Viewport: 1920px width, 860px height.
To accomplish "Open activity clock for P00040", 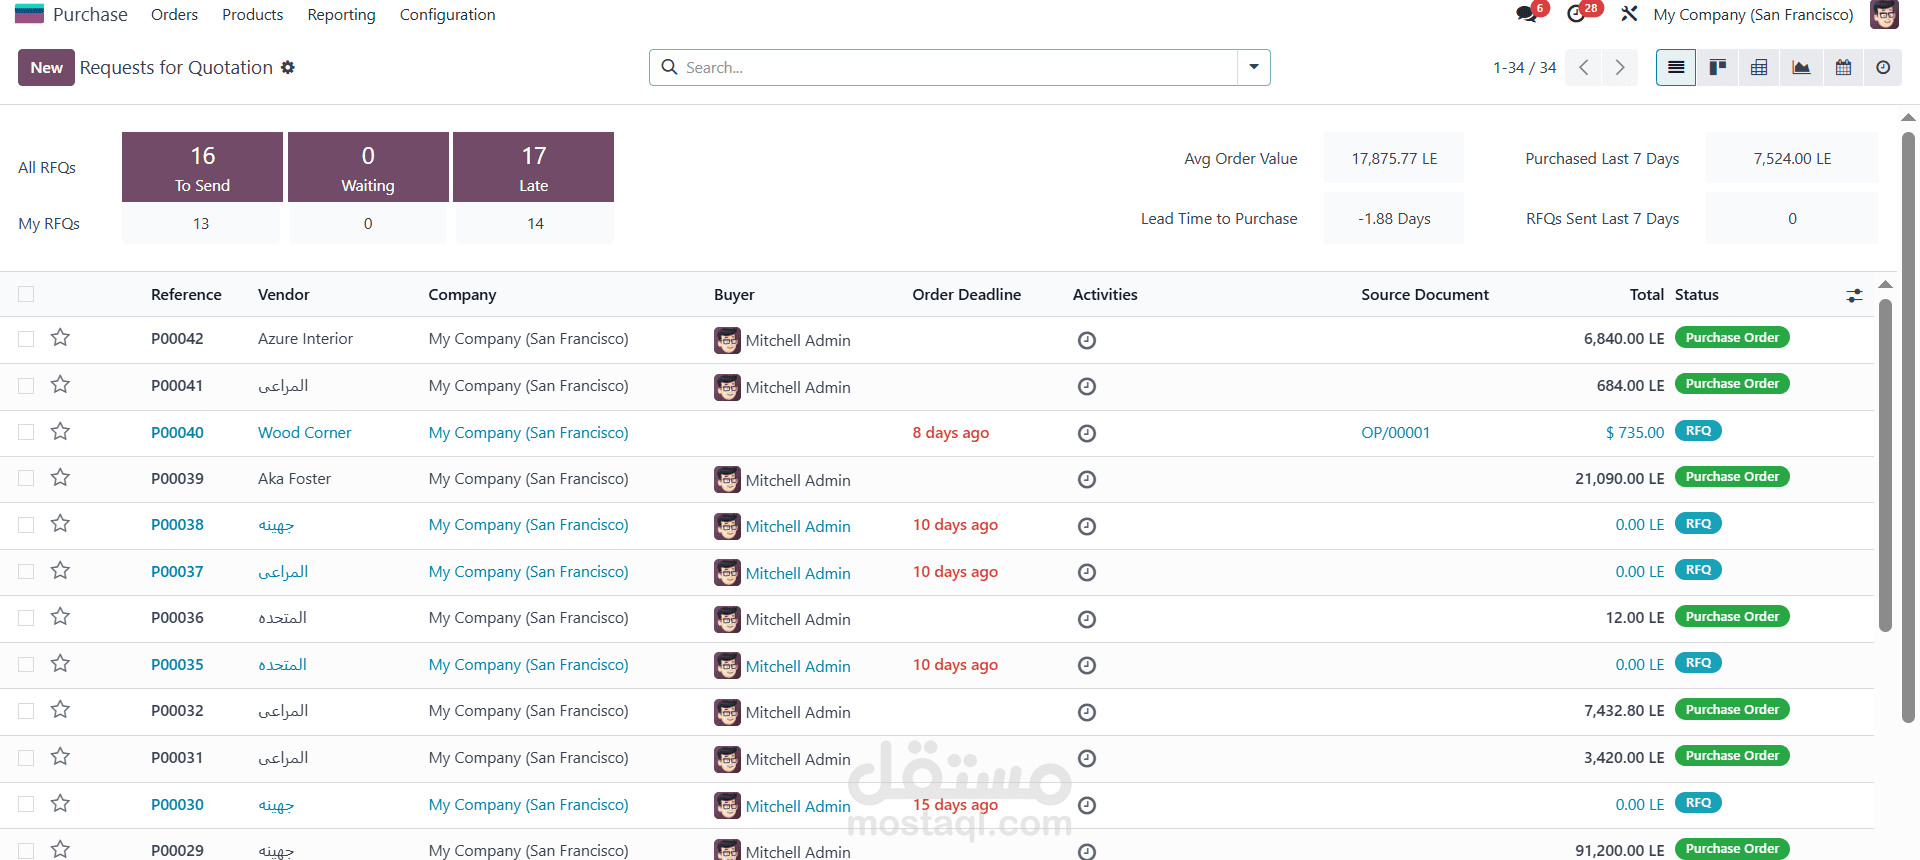I will [1087, 433].
